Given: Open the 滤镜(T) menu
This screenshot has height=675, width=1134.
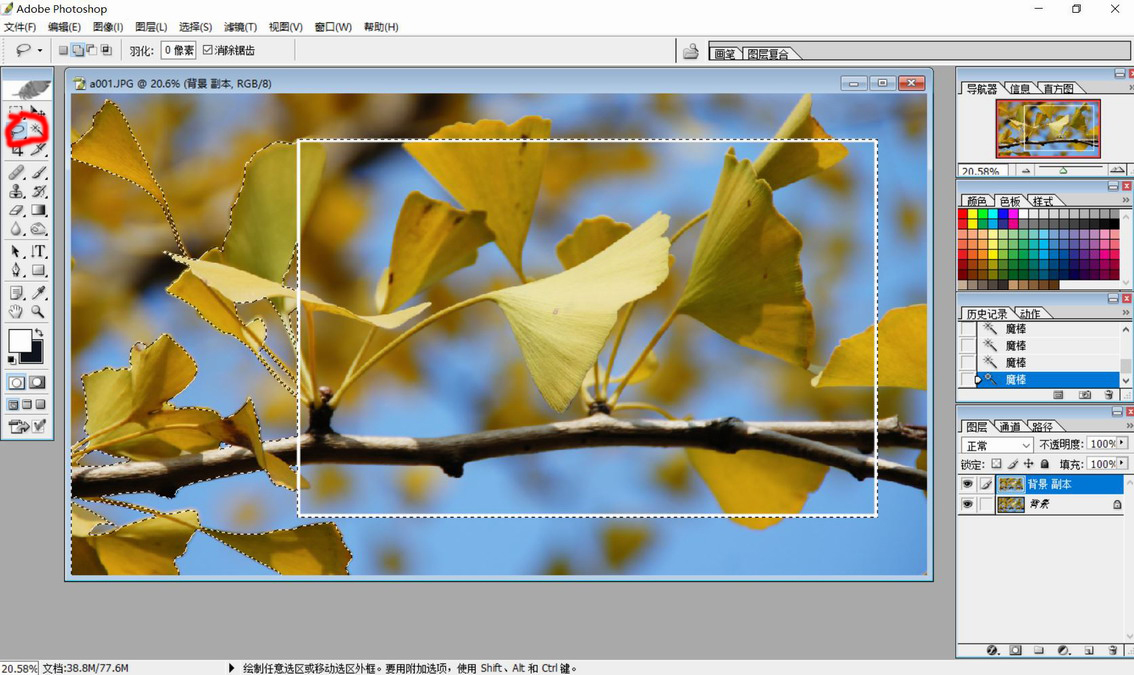Looking at the screenshot, I should point(240,27).
